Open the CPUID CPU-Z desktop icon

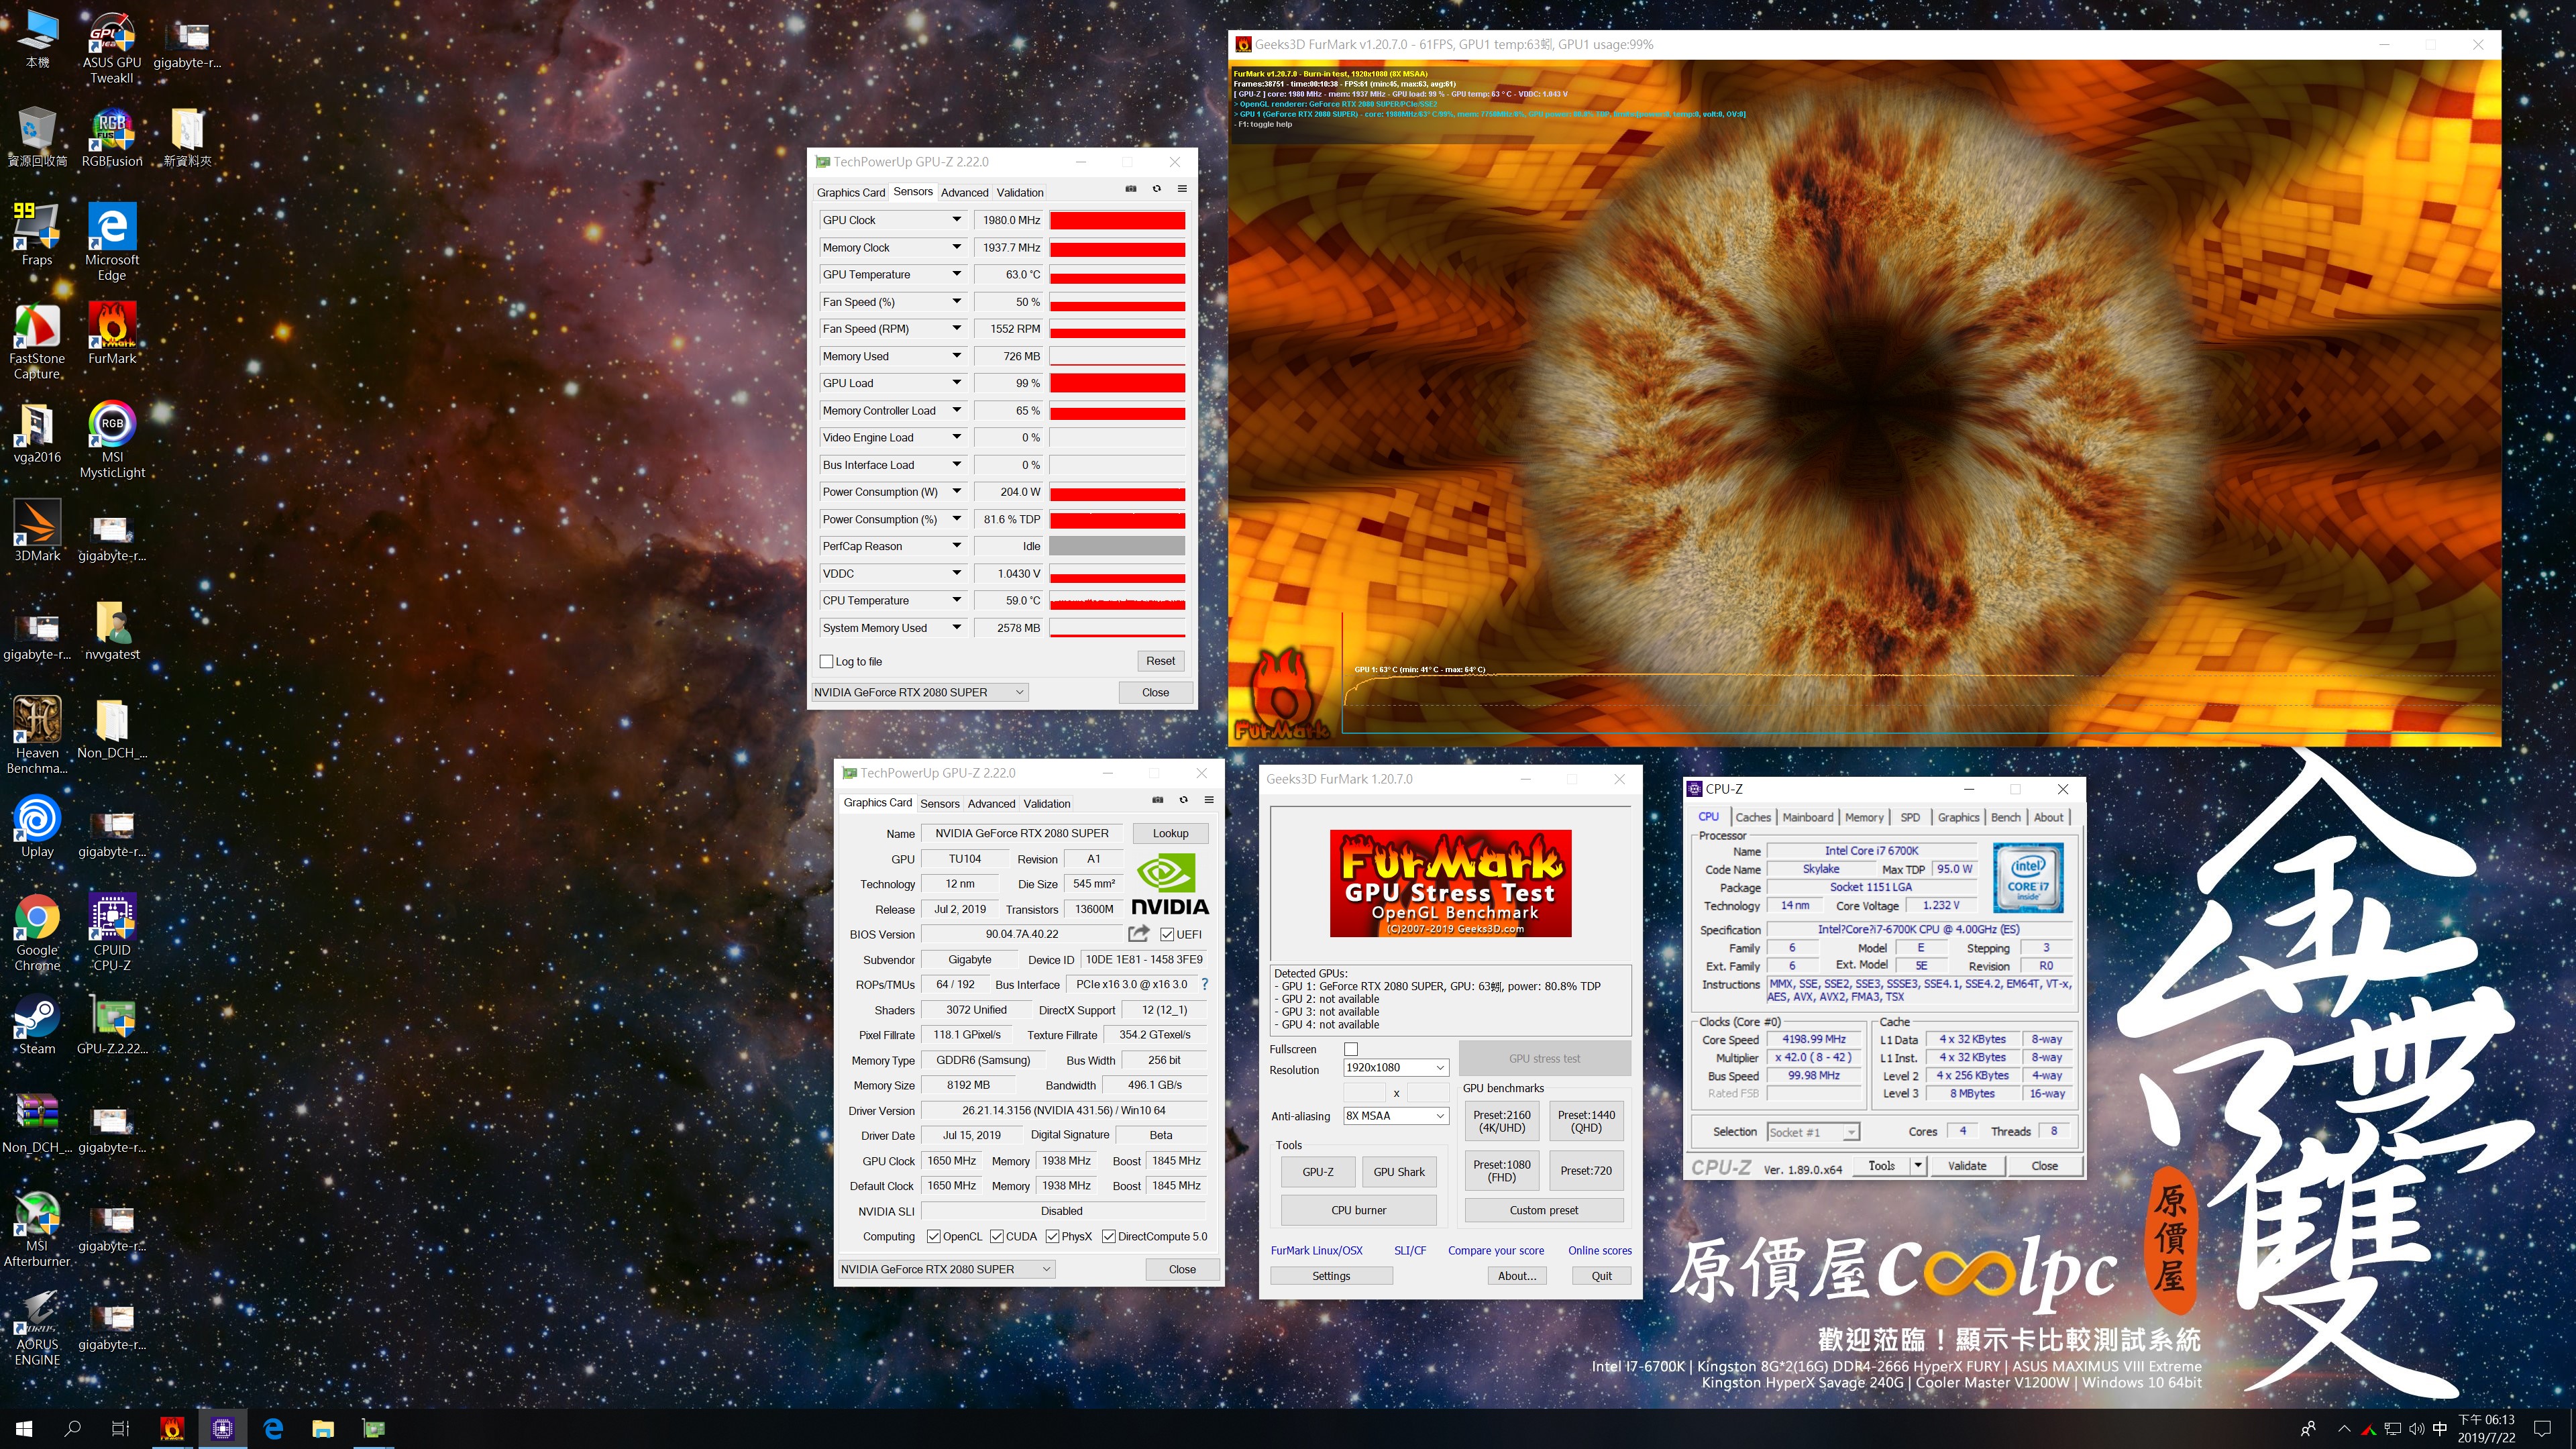click(x=112, y=933)
